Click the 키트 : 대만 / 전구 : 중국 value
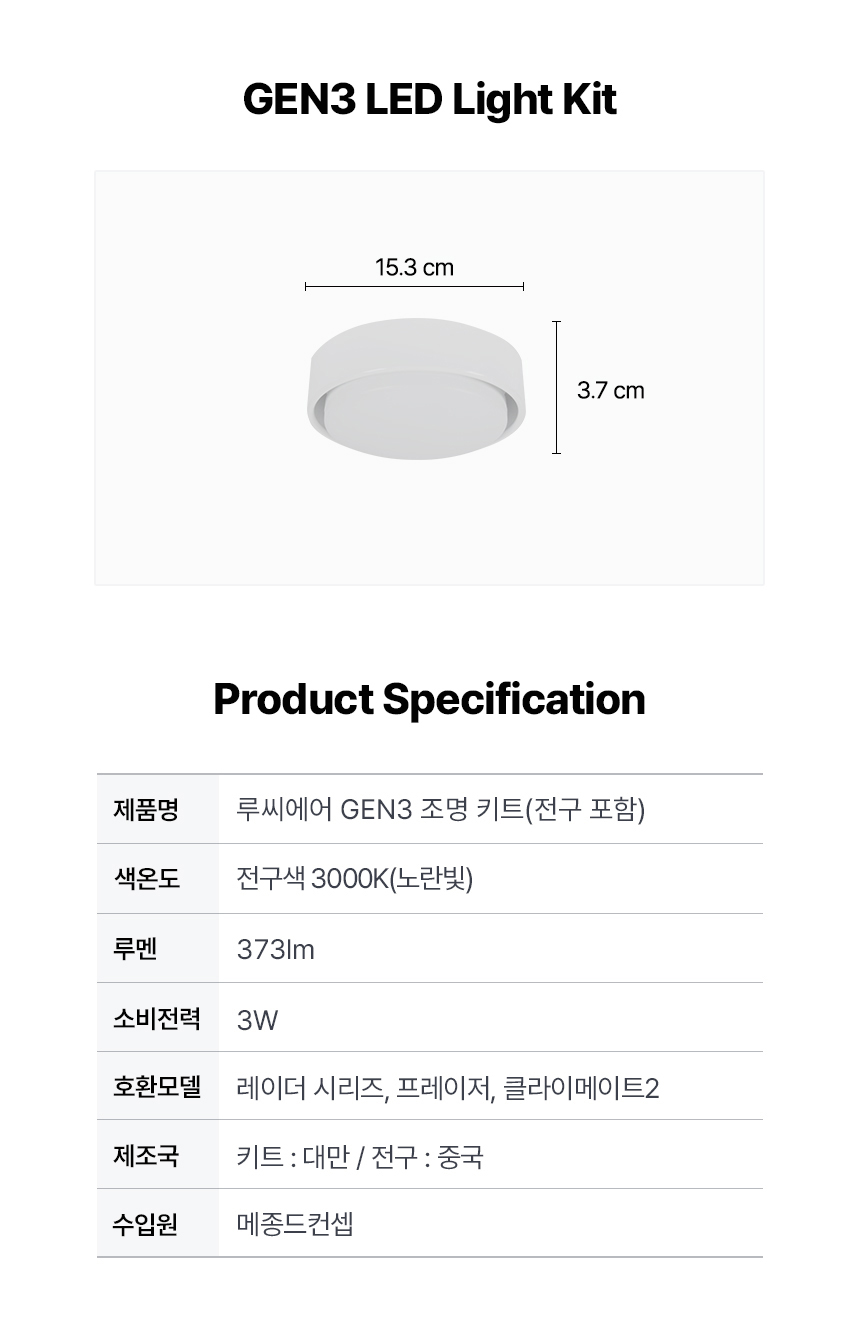 point(360,1157)
